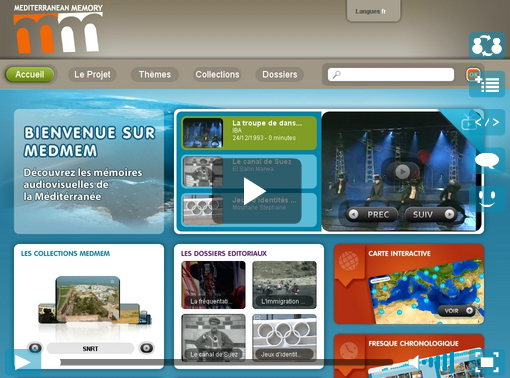Viewport: 510px width, 378px height.
Task: Go to next collection after SNRT
Action: click(x=146, y=348)
